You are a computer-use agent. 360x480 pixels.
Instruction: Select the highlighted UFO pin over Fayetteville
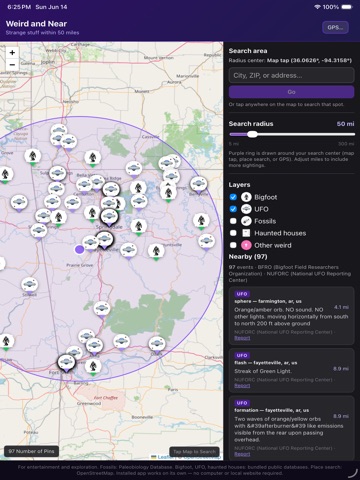click(105, 239)
